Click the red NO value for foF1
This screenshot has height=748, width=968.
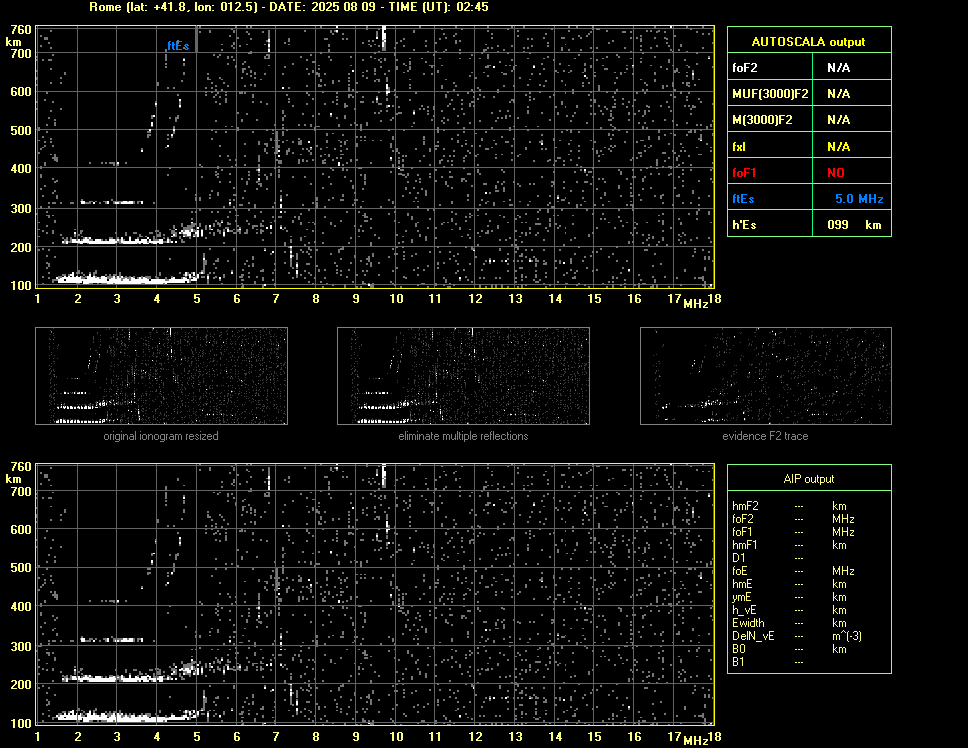(x=836, y=173)
